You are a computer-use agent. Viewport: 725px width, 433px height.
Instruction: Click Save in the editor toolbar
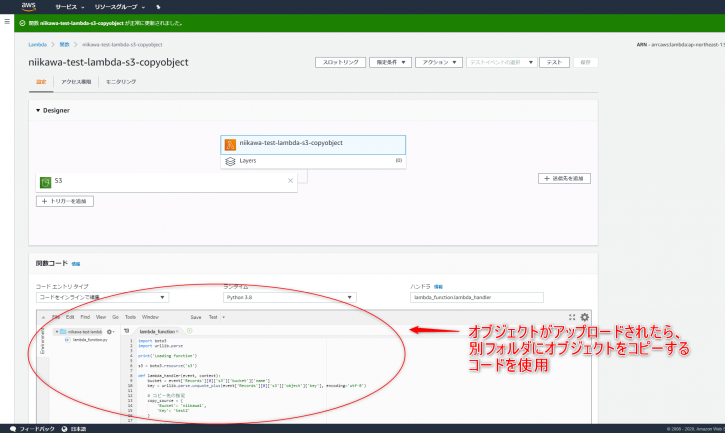[x=196, y=317]
